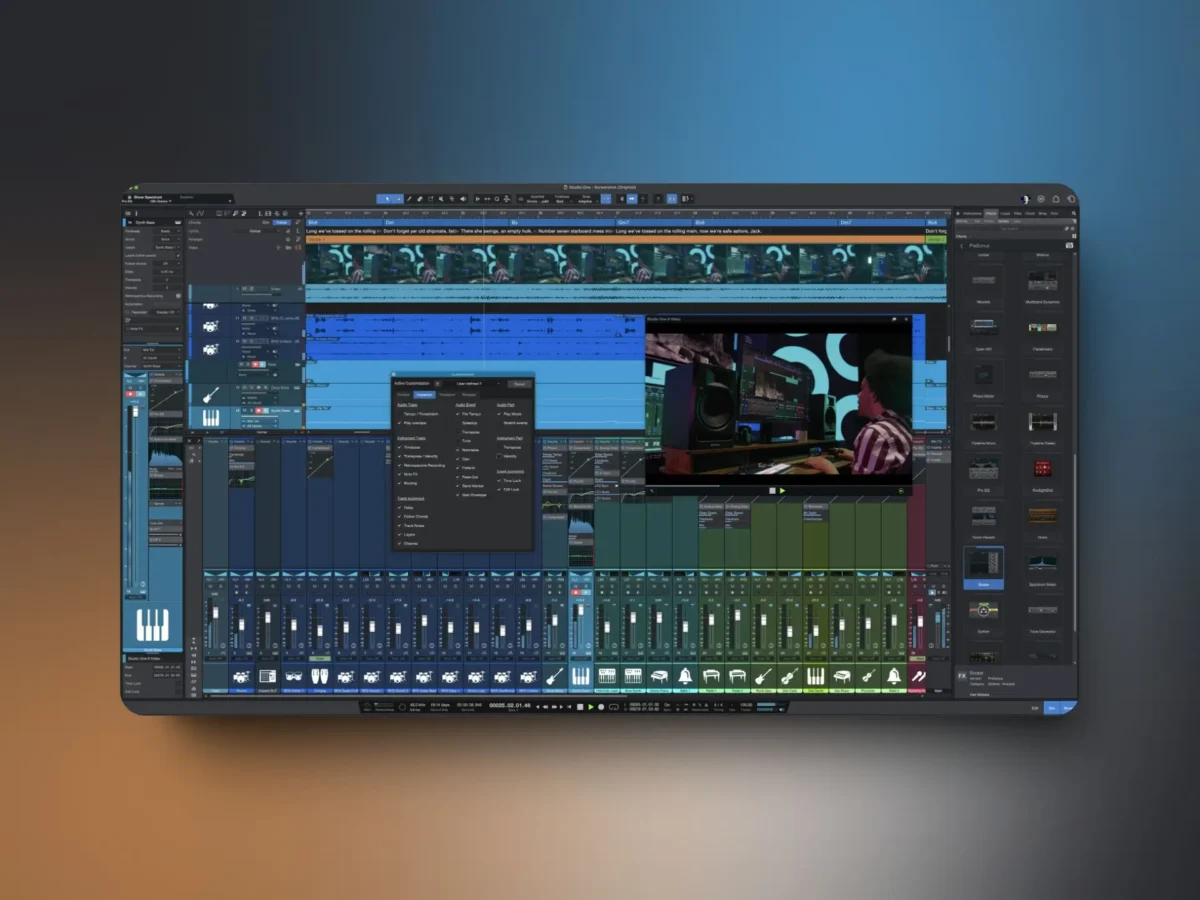
Task: Click the Mix button at bottom right
Action: point(1051,707)
